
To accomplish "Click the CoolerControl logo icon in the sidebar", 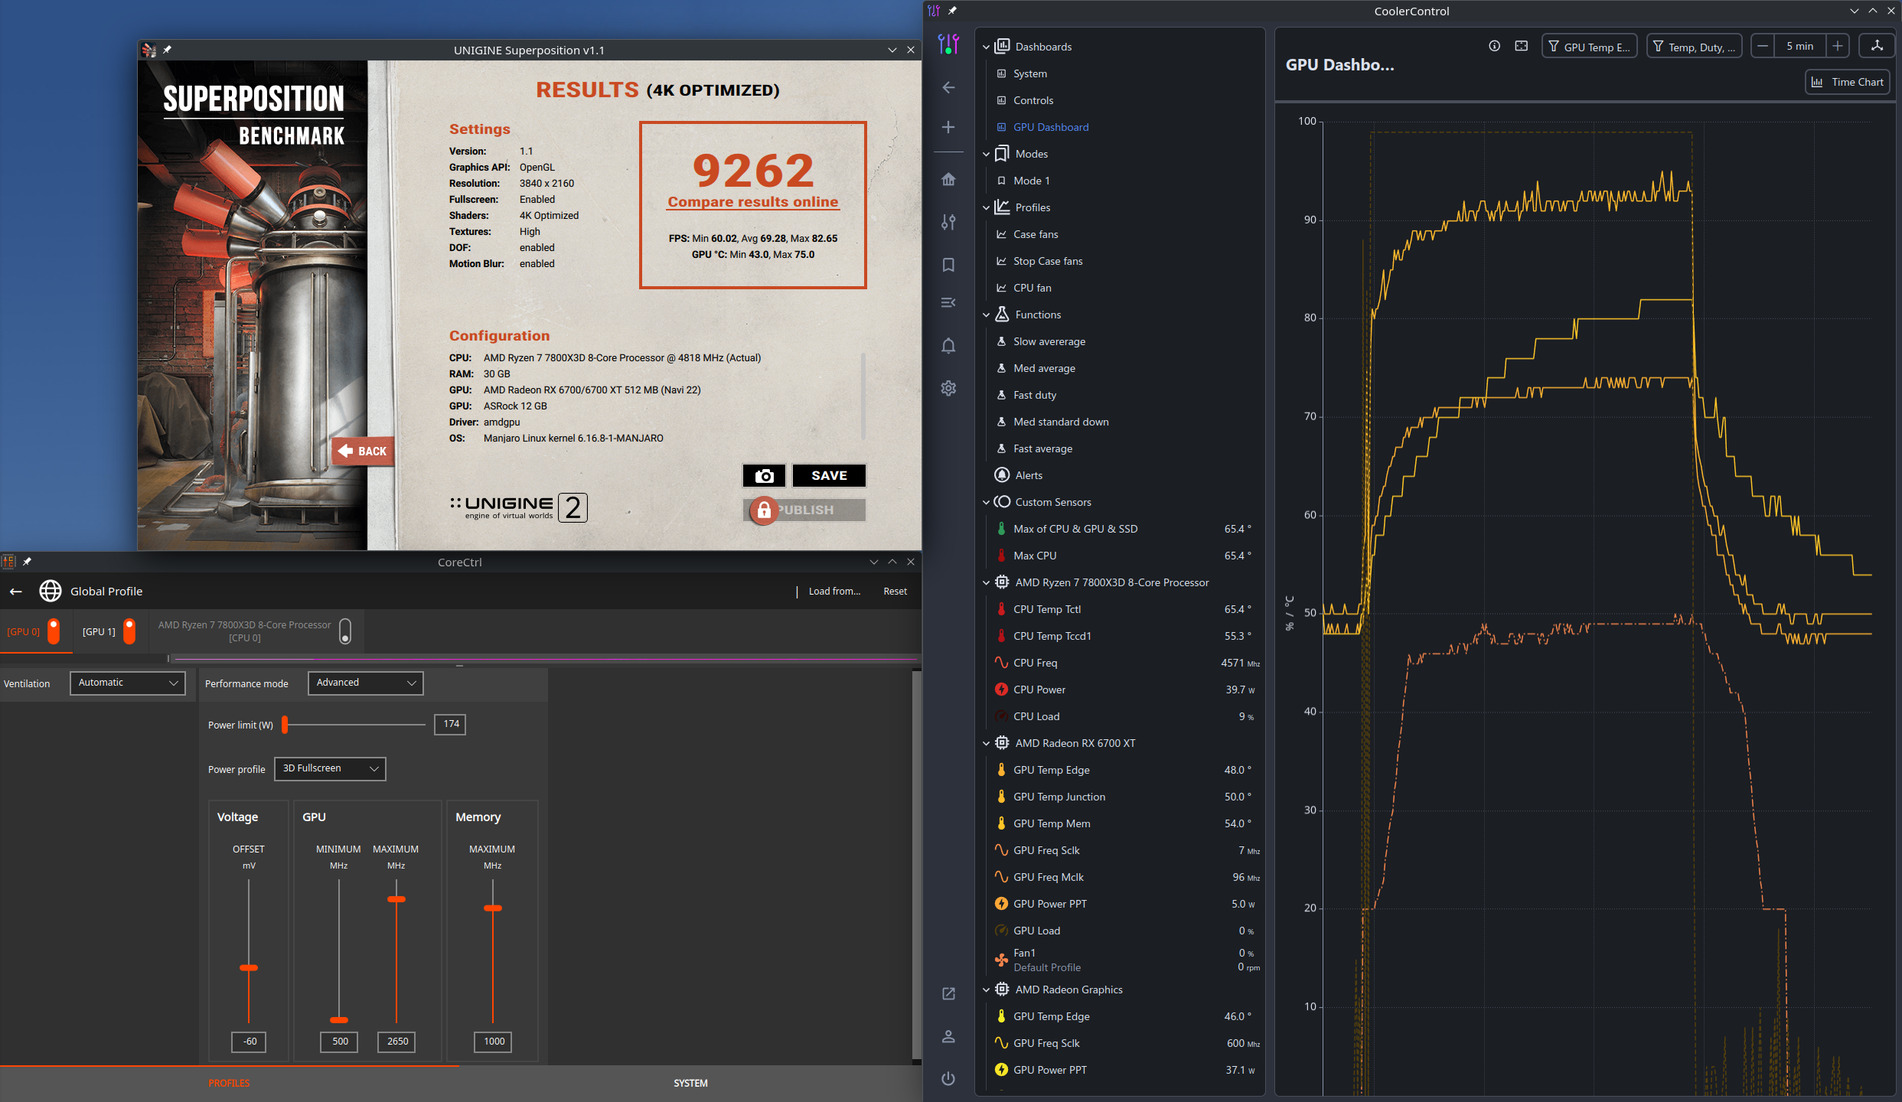I will click(948, 44).
